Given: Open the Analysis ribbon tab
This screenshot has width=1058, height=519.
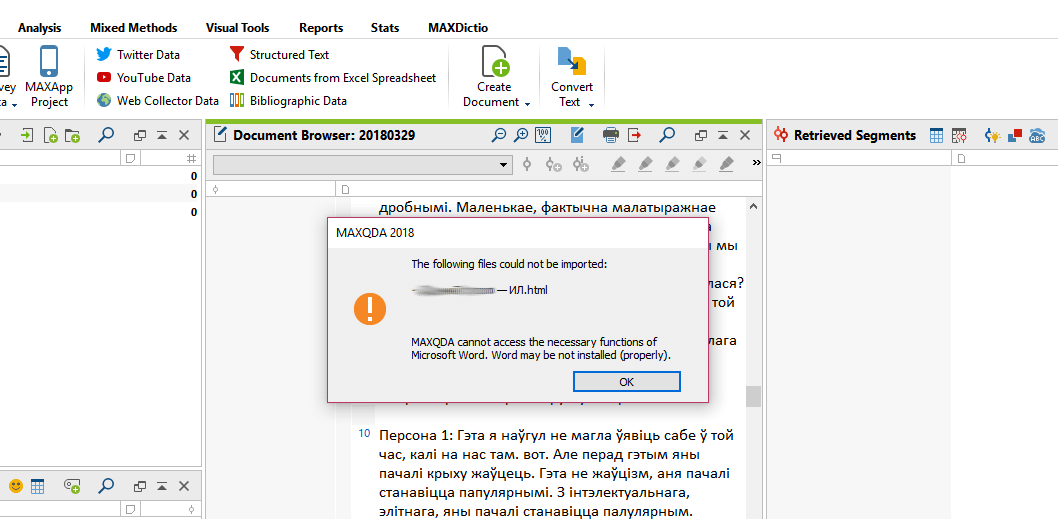Looking at the screenshot, I should (39, 28).
